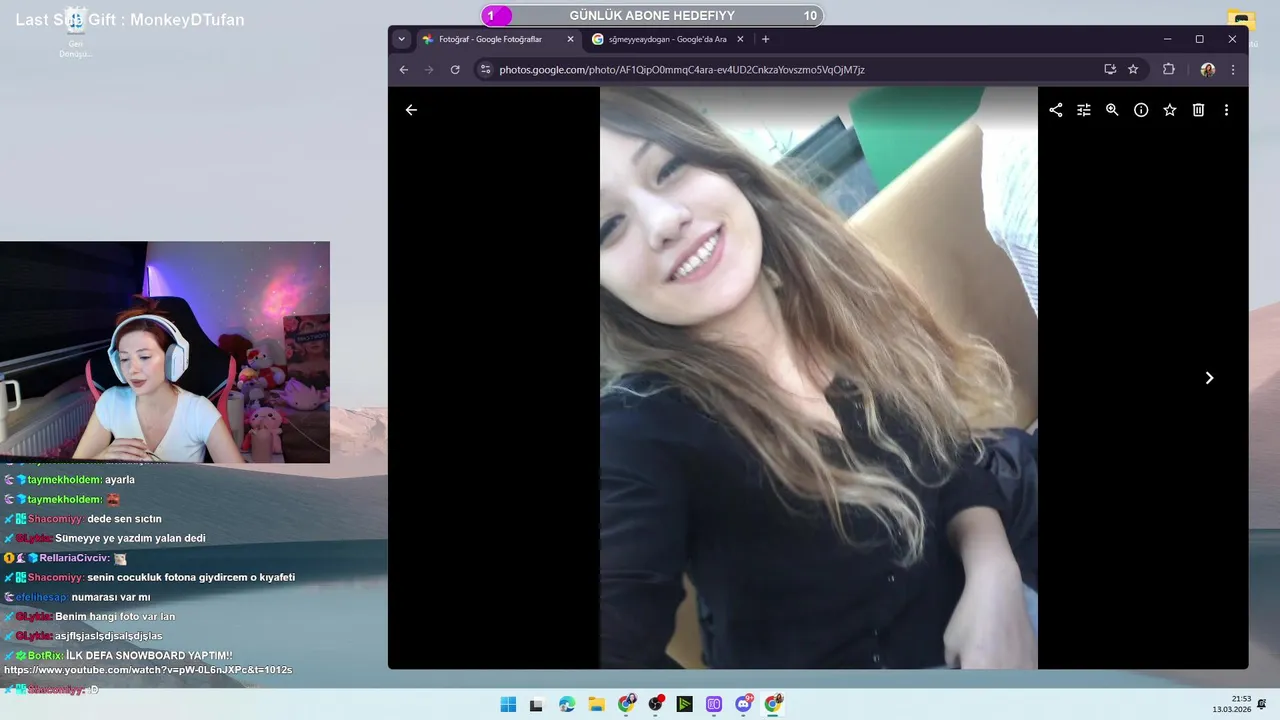Open the Windows Start menu

508,704
